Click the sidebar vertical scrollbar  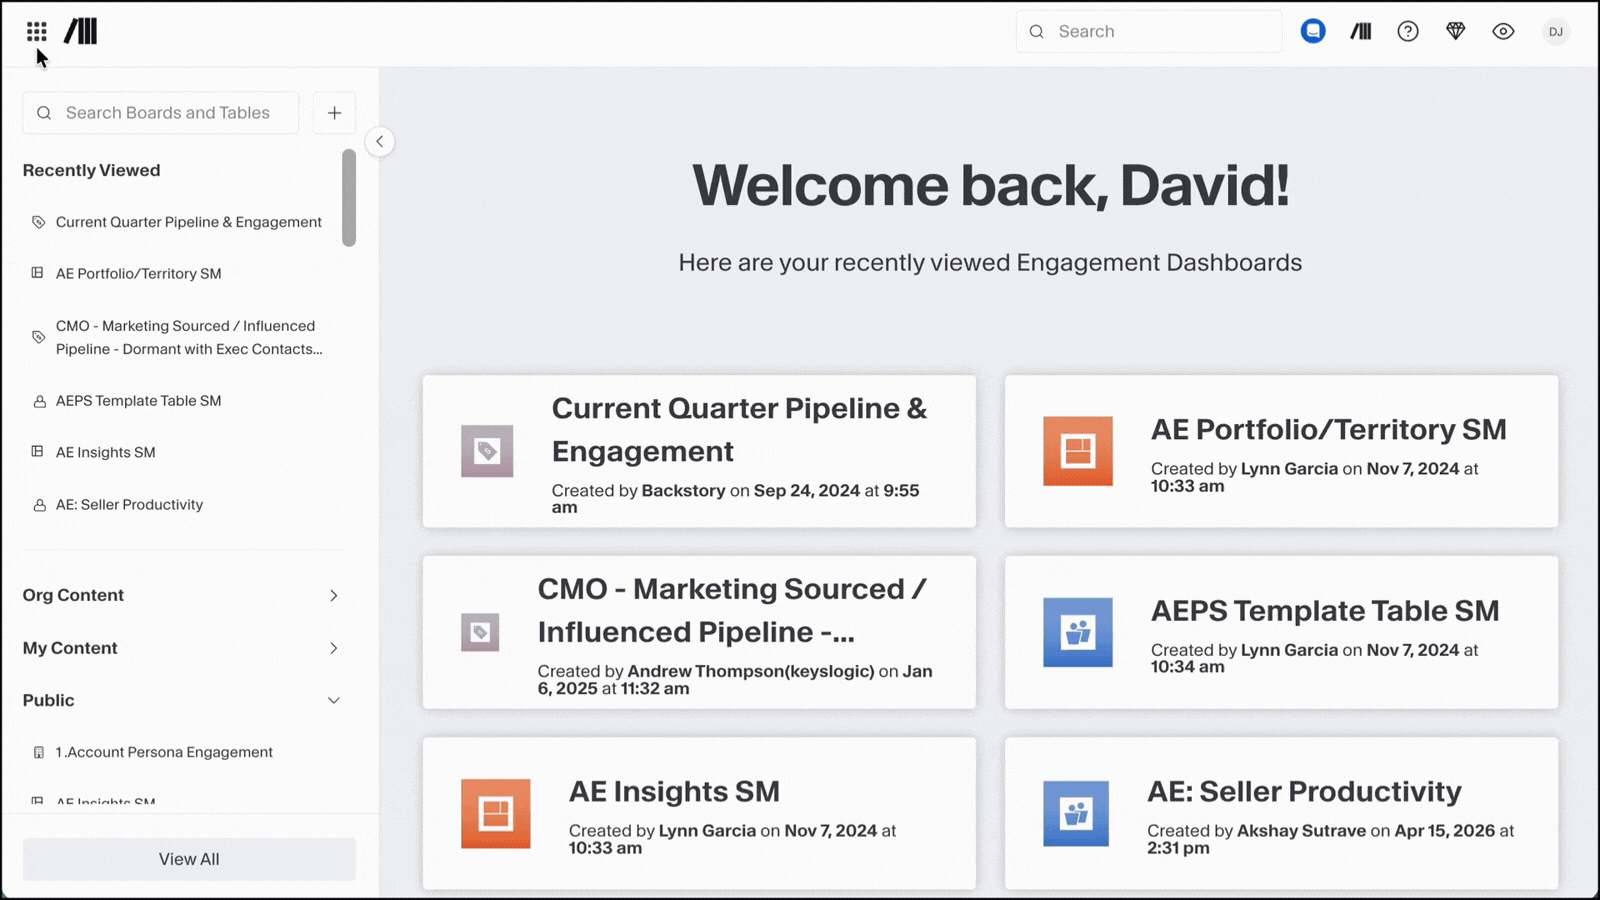click(349, 198)
